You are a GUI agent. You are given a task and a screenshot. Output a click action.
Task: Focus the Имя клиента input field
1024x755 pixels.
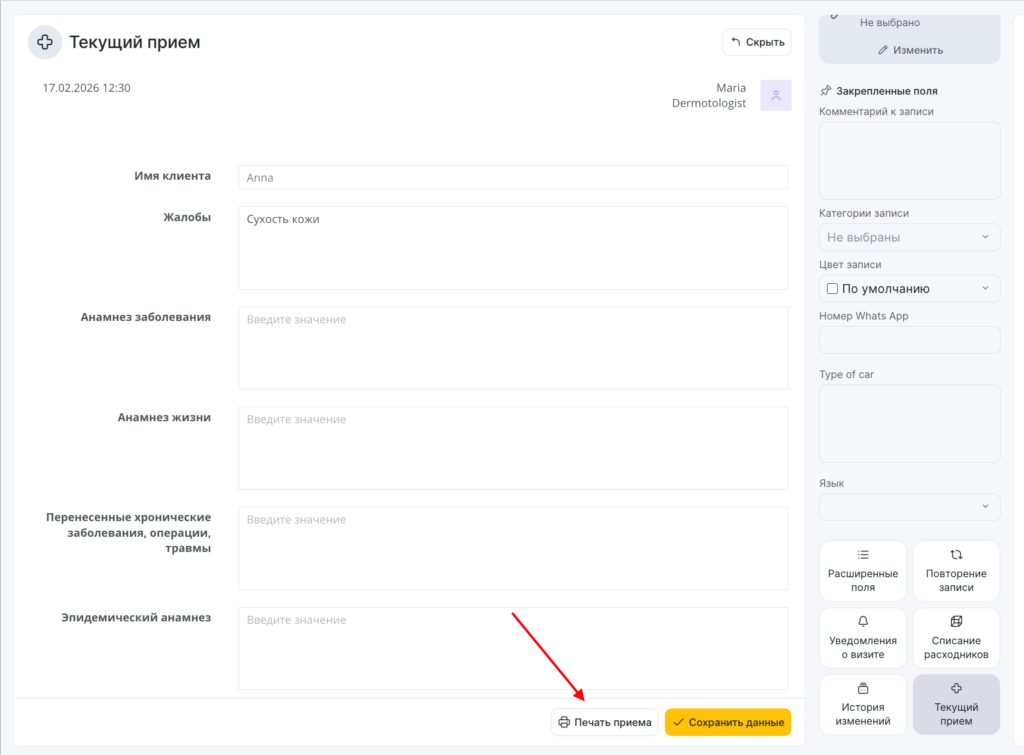point(513,178)
